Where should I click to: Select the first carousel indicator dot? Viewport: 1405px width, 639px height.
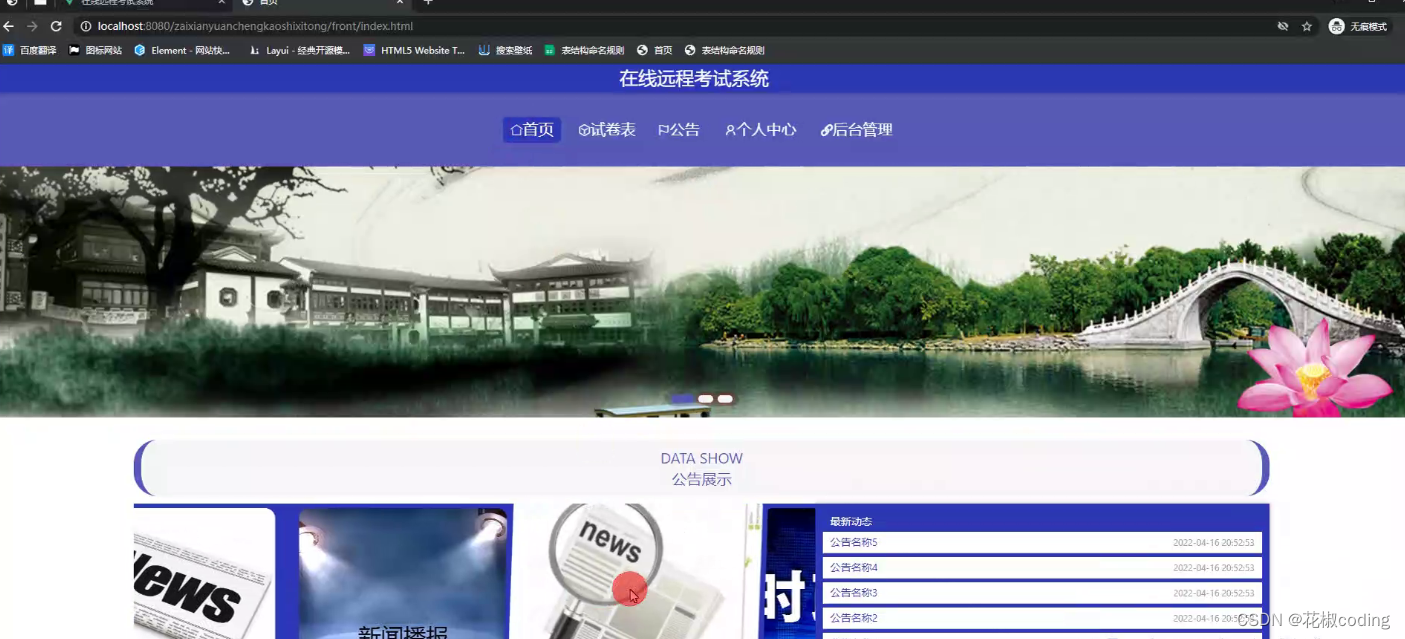685,398
